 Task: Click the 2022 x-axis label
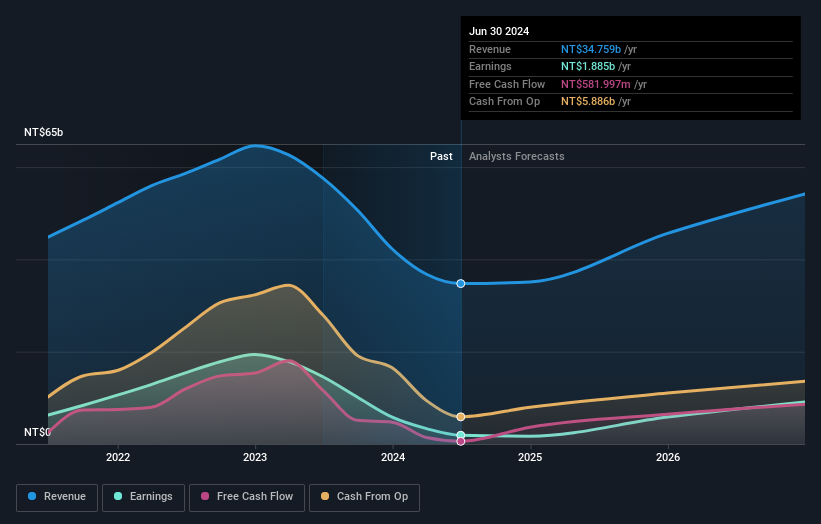(x=118, y=457)
